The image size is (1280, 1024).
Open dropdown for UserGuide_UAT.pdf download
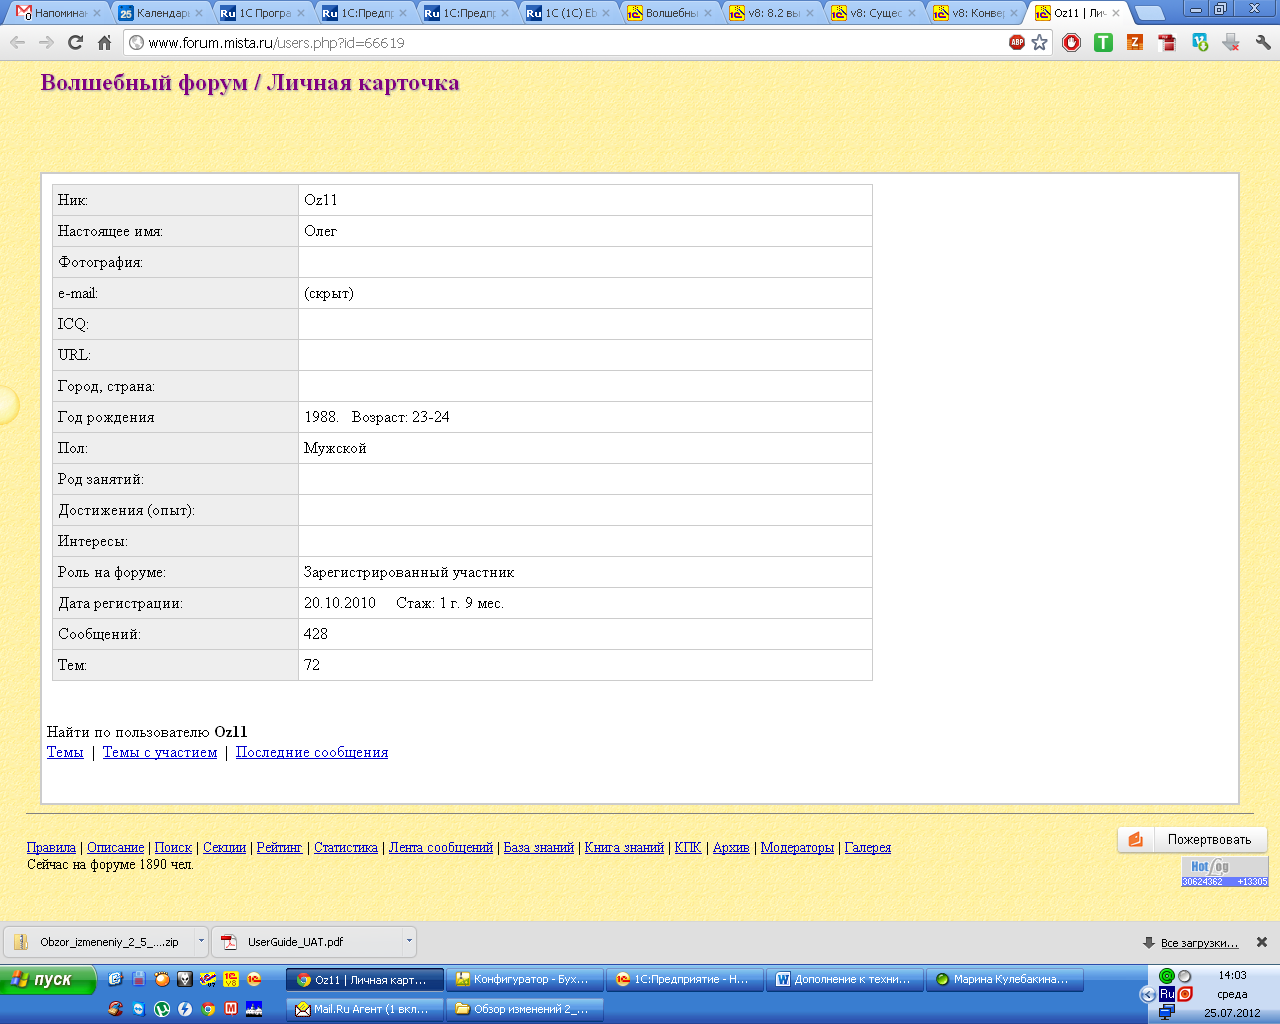pos(408,941)
